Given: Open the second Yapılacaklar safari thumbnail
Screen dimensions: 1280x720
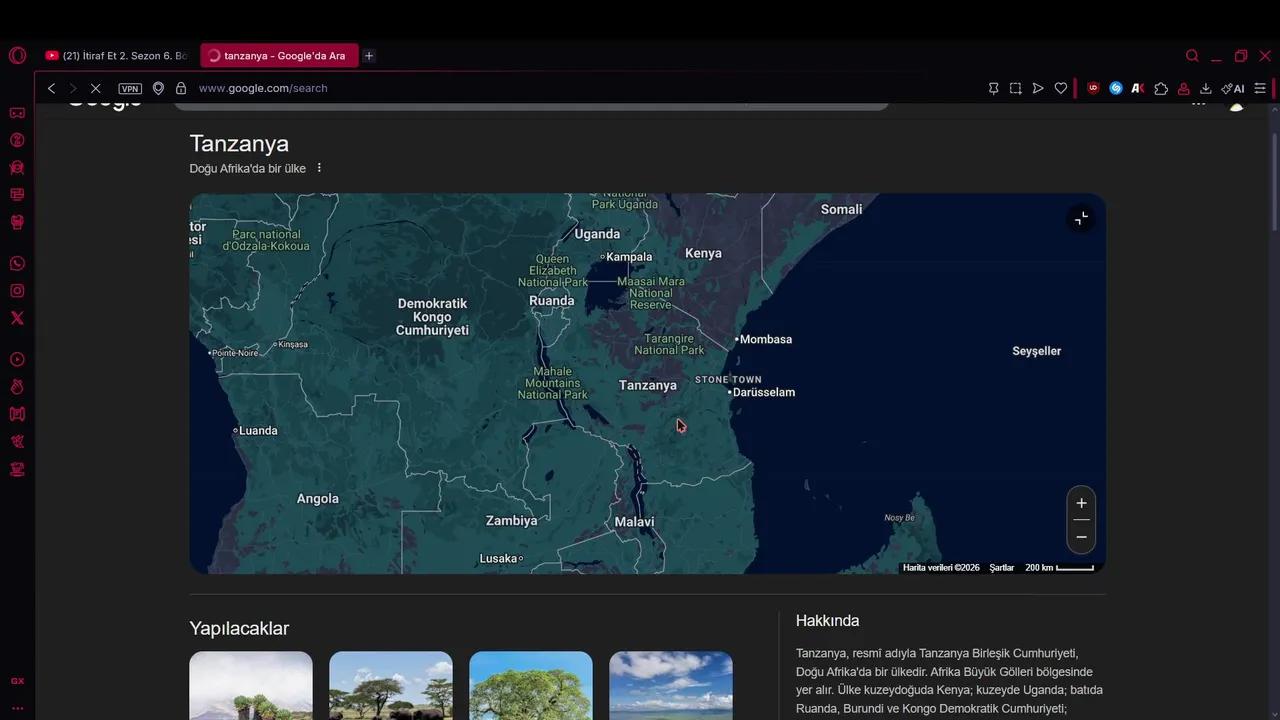Looking at the screenshot, I should tap(391, 686).
